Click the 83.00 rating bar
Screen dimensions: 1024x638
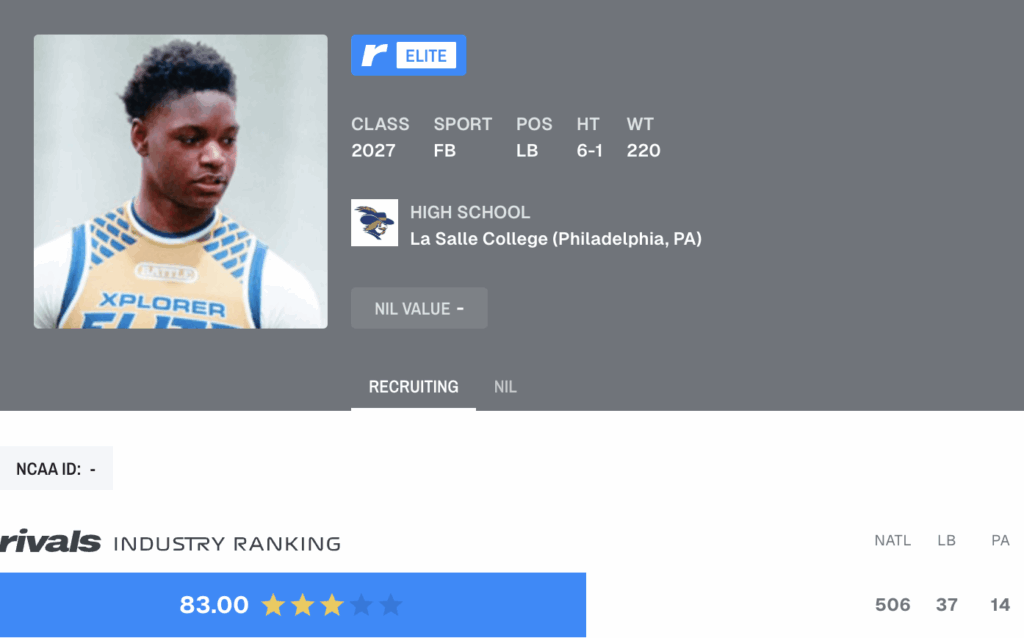[x=293, y=605]
